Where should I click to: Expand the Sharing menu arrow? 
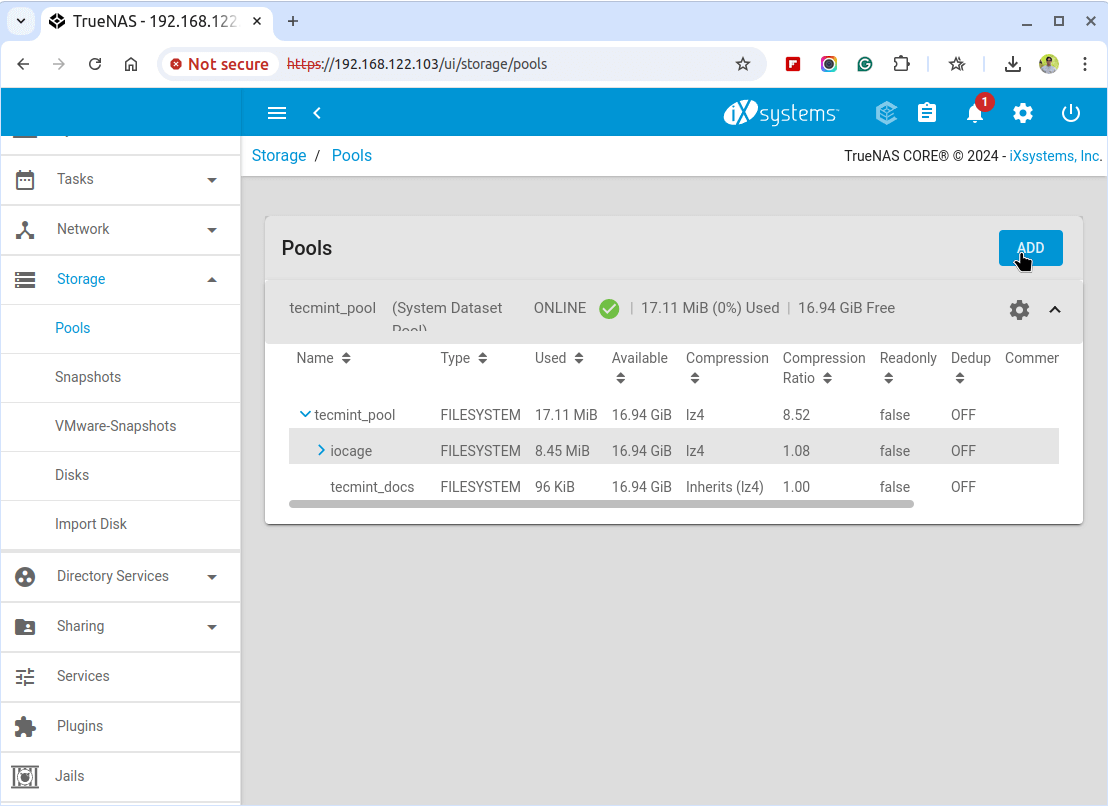212,627
